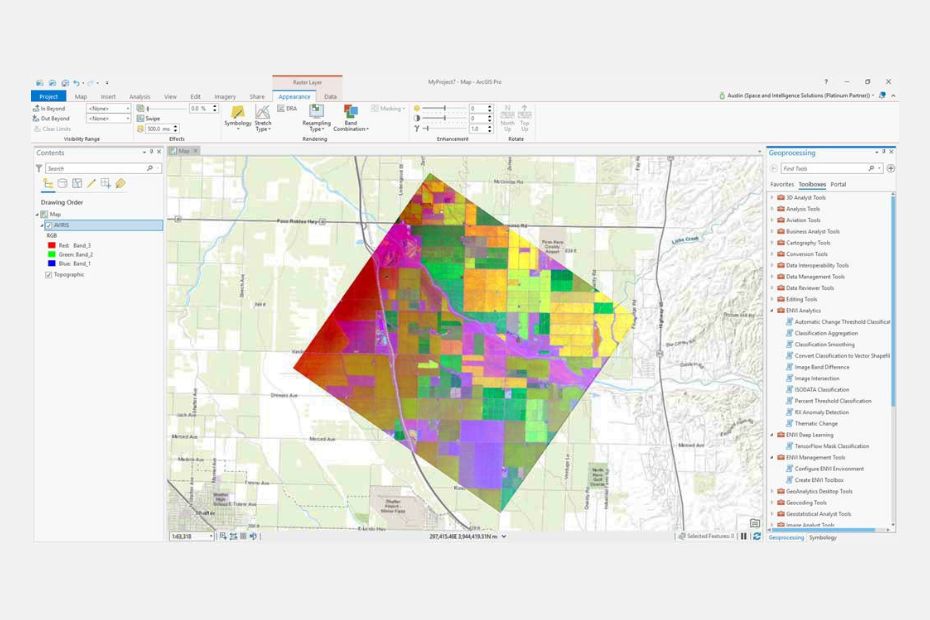Click the Geoprocessing back arrow
The image size is (930, 620).
click(773, 168)
